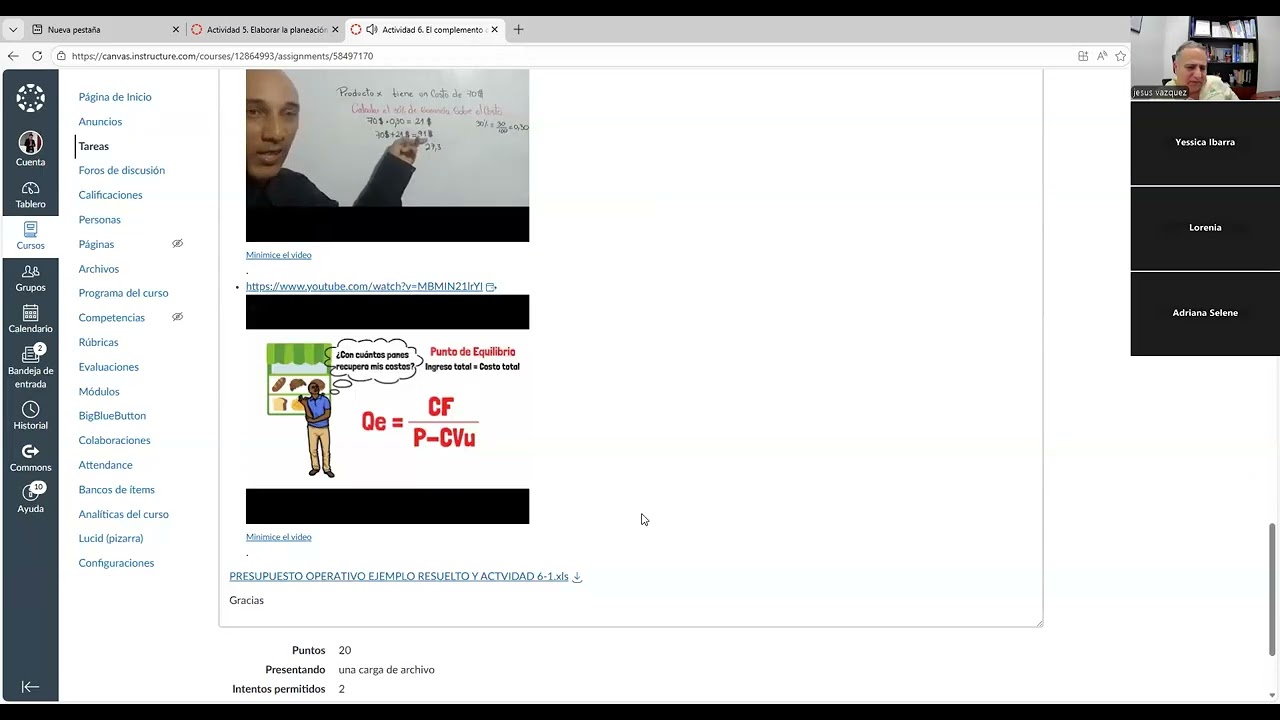Open Módulos in course menu

pyautogui.click(x=99, y=392)
